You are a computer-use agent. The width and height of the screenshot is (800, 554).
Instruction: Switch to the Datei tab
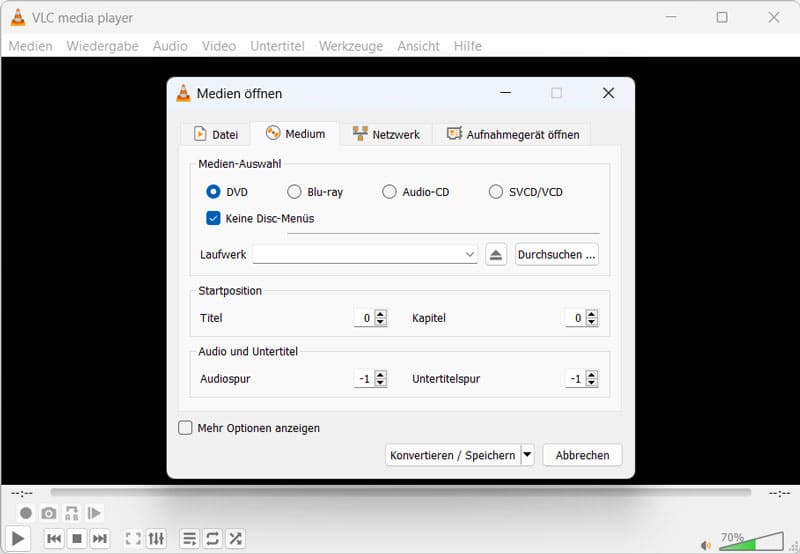tap(216, 135)
